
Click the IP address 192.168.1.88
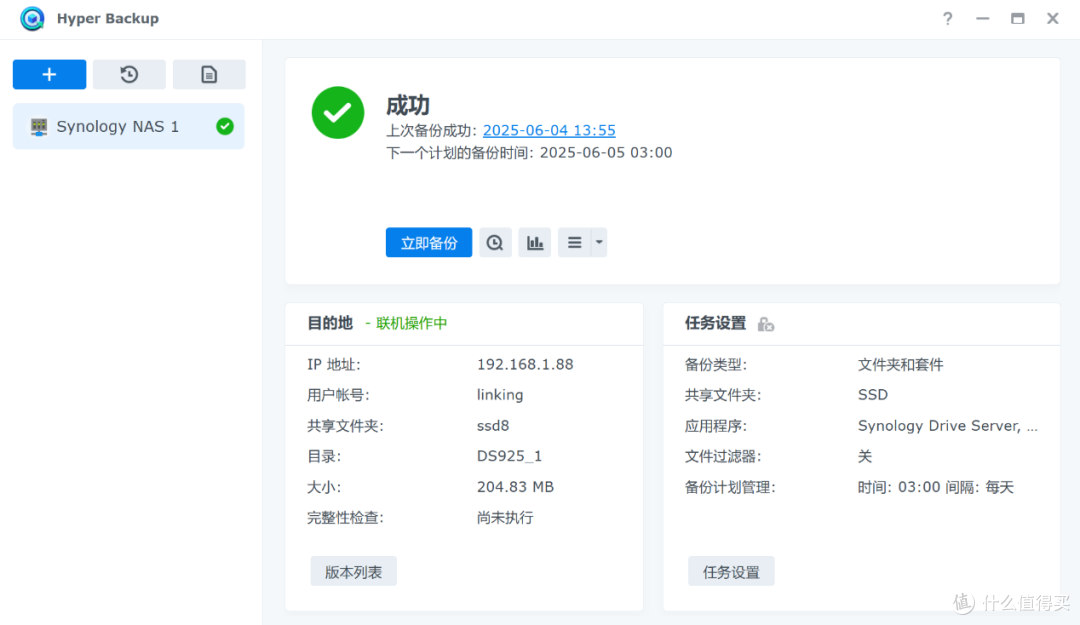coord(525,364)
